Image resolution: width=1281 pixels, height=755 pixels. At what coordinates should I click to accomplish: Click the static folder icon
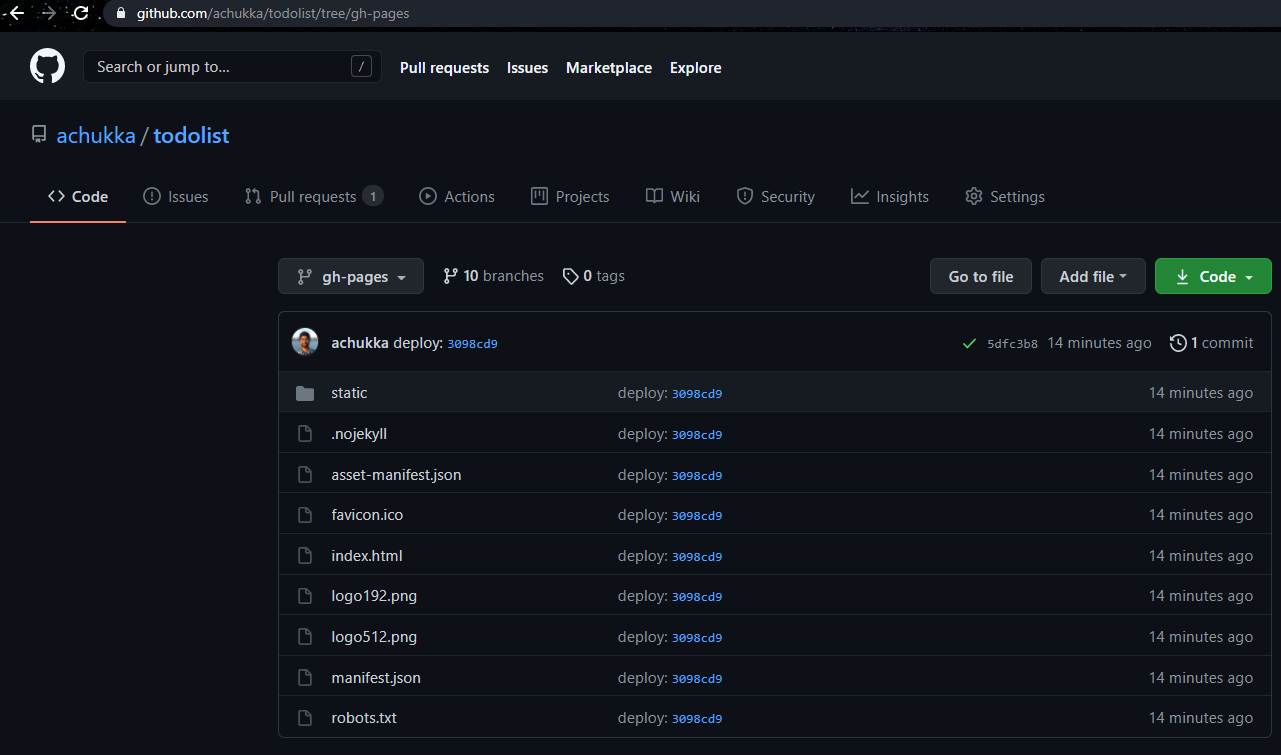coord(305,393)
